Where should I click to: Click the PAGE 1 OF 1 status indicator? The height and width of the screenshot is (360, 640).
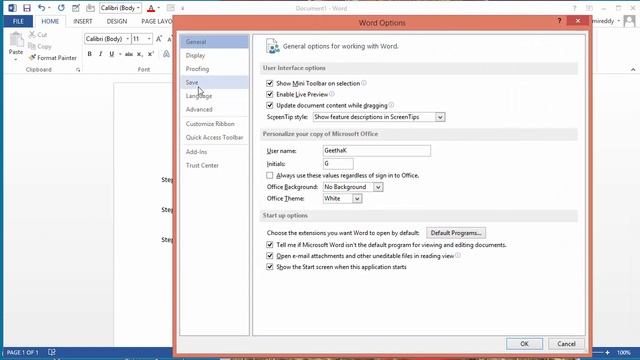[22, 352]
